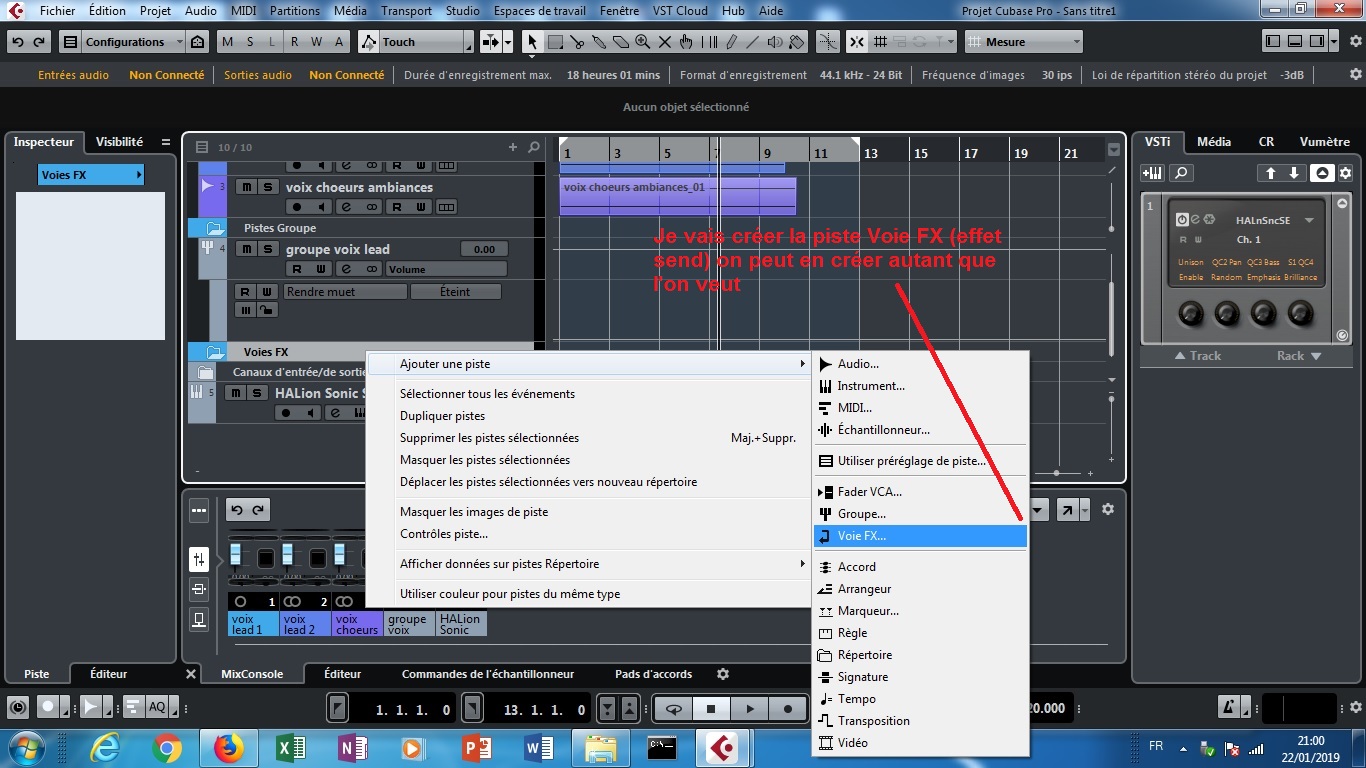Open Word from the taskbar
Image resolution: width=1366 pixels, height=768 pixels.
(x=539, y=747)
